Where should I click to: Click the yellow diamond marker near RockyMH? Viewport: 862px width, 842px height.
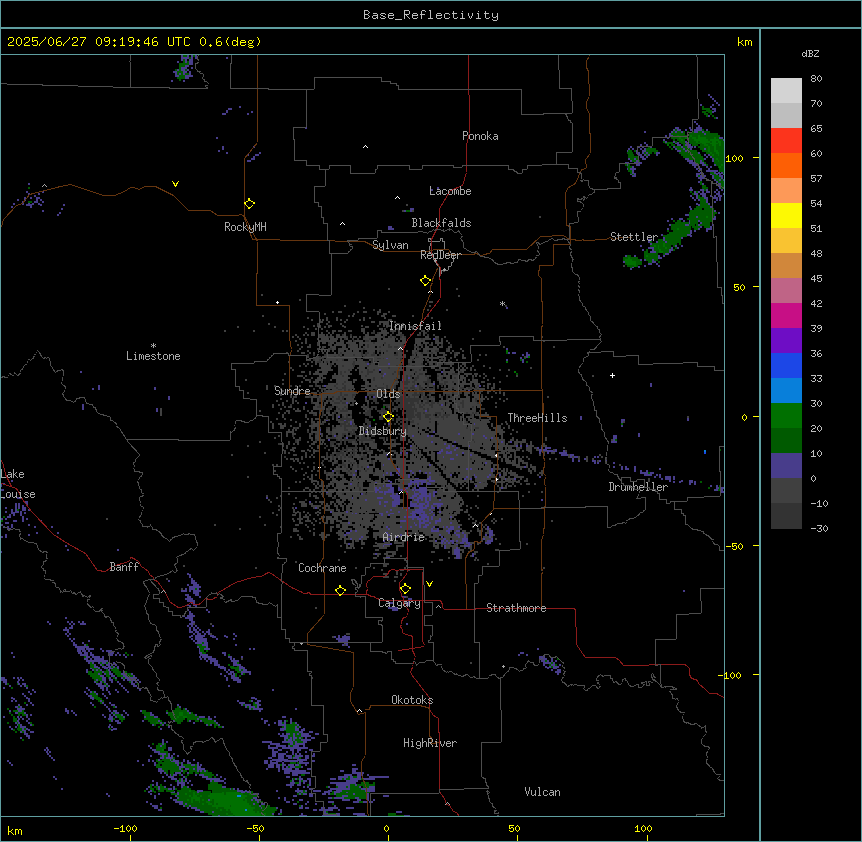click(249, 204)
